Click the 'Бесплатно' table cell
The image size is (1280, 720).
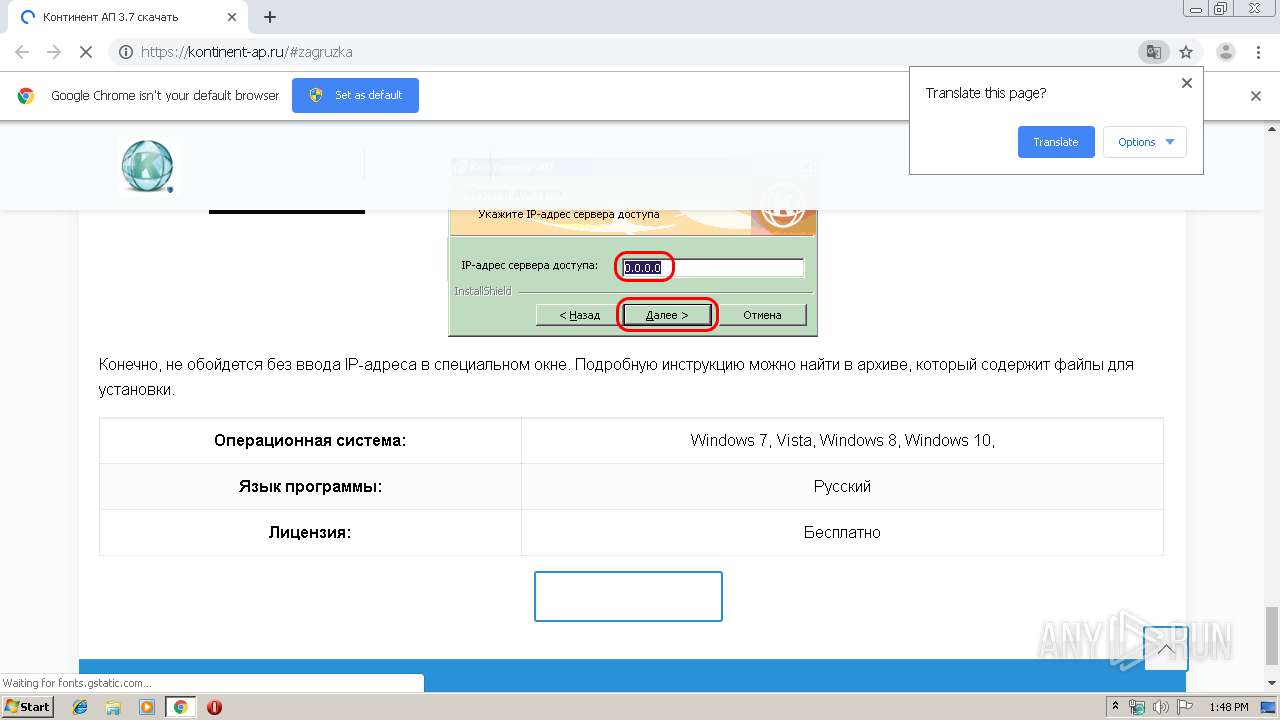842,532
